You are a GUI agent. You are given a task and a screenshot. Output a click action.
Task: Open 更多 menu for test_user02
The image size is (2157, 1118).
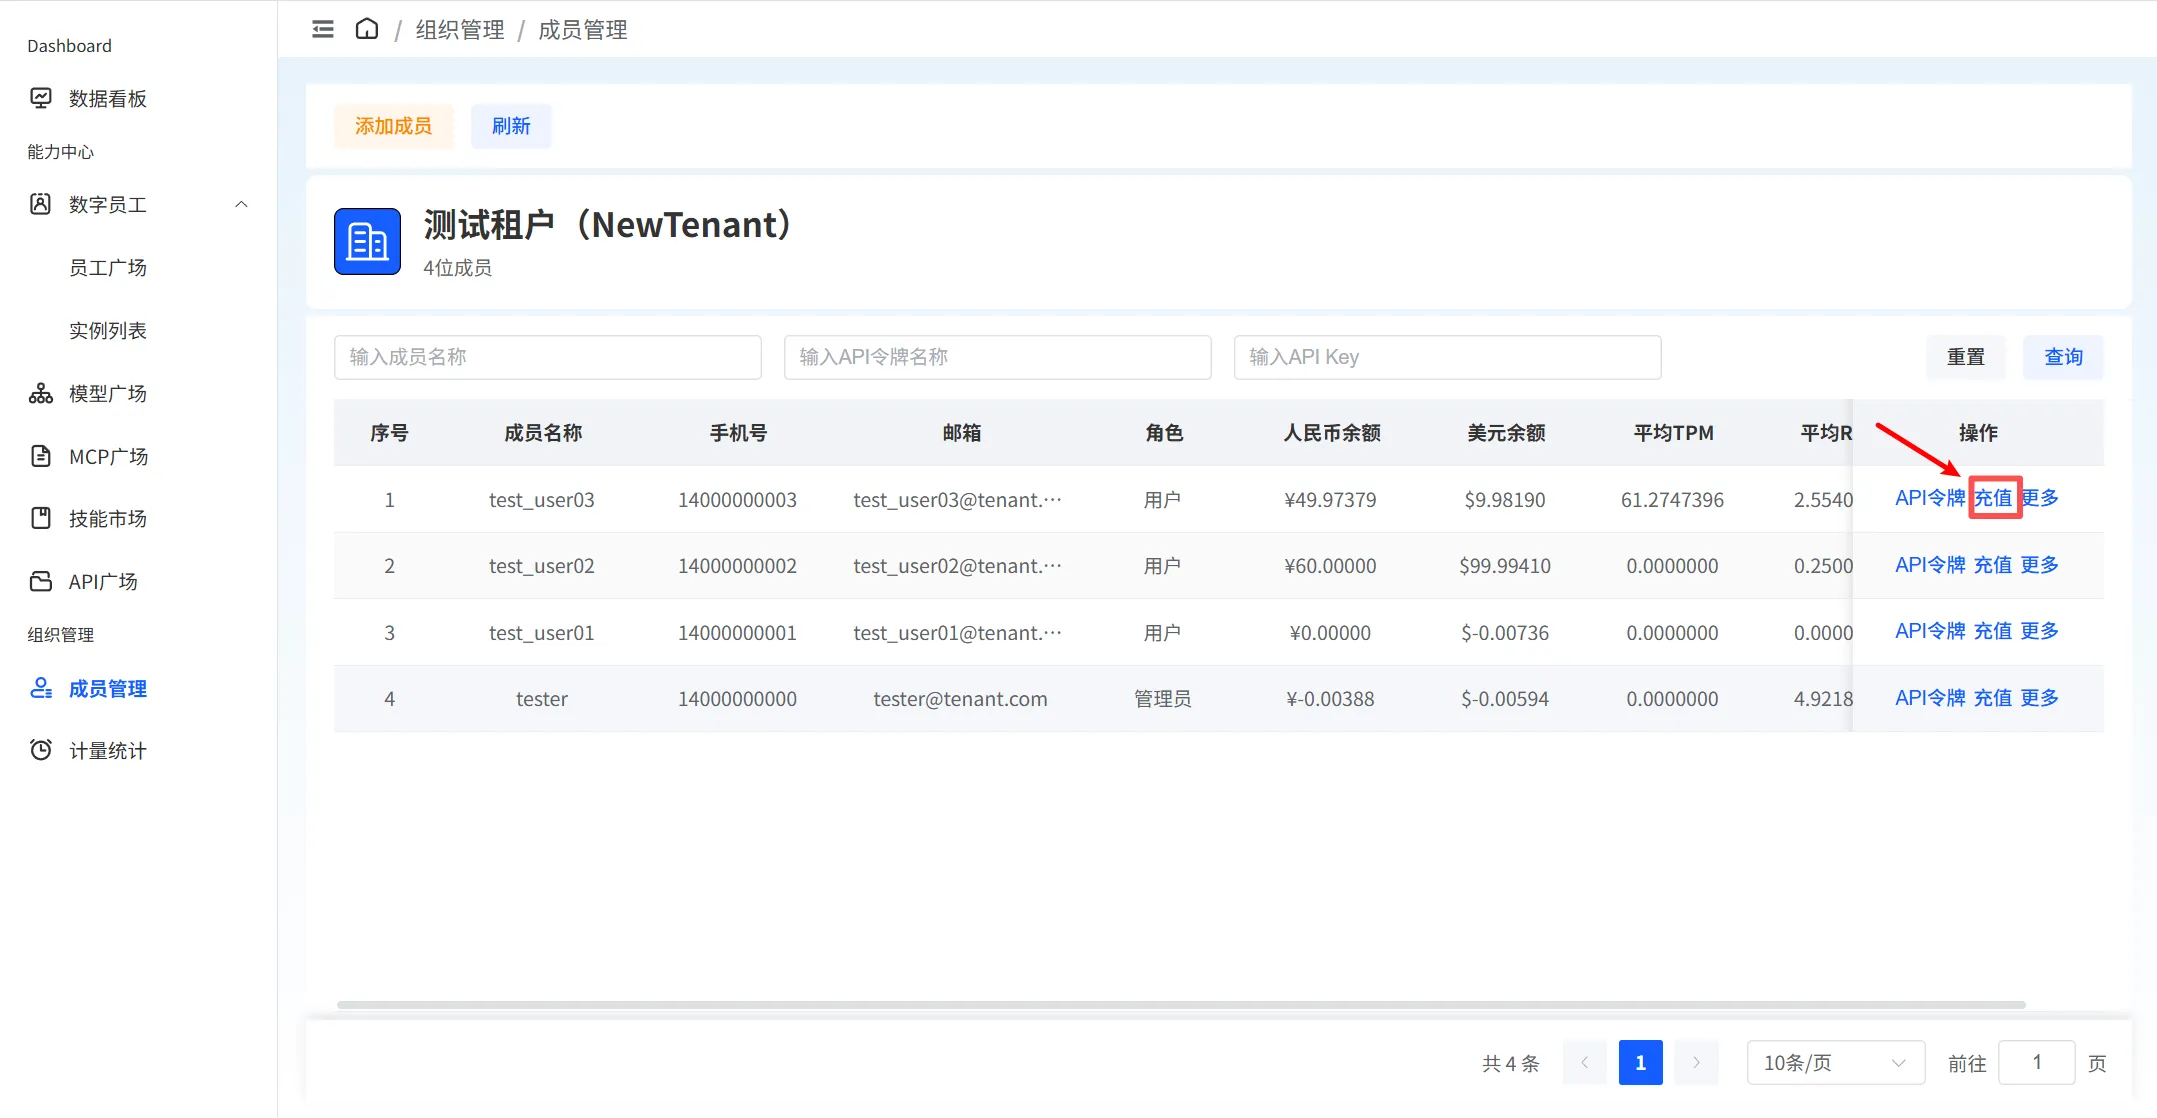[x=2040, y=565]
